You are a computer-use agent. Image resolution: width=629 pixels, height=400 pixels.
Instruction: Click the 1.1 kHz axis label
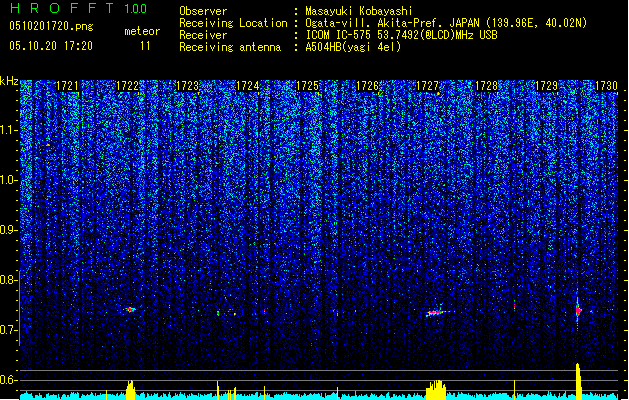pos(8,130)
